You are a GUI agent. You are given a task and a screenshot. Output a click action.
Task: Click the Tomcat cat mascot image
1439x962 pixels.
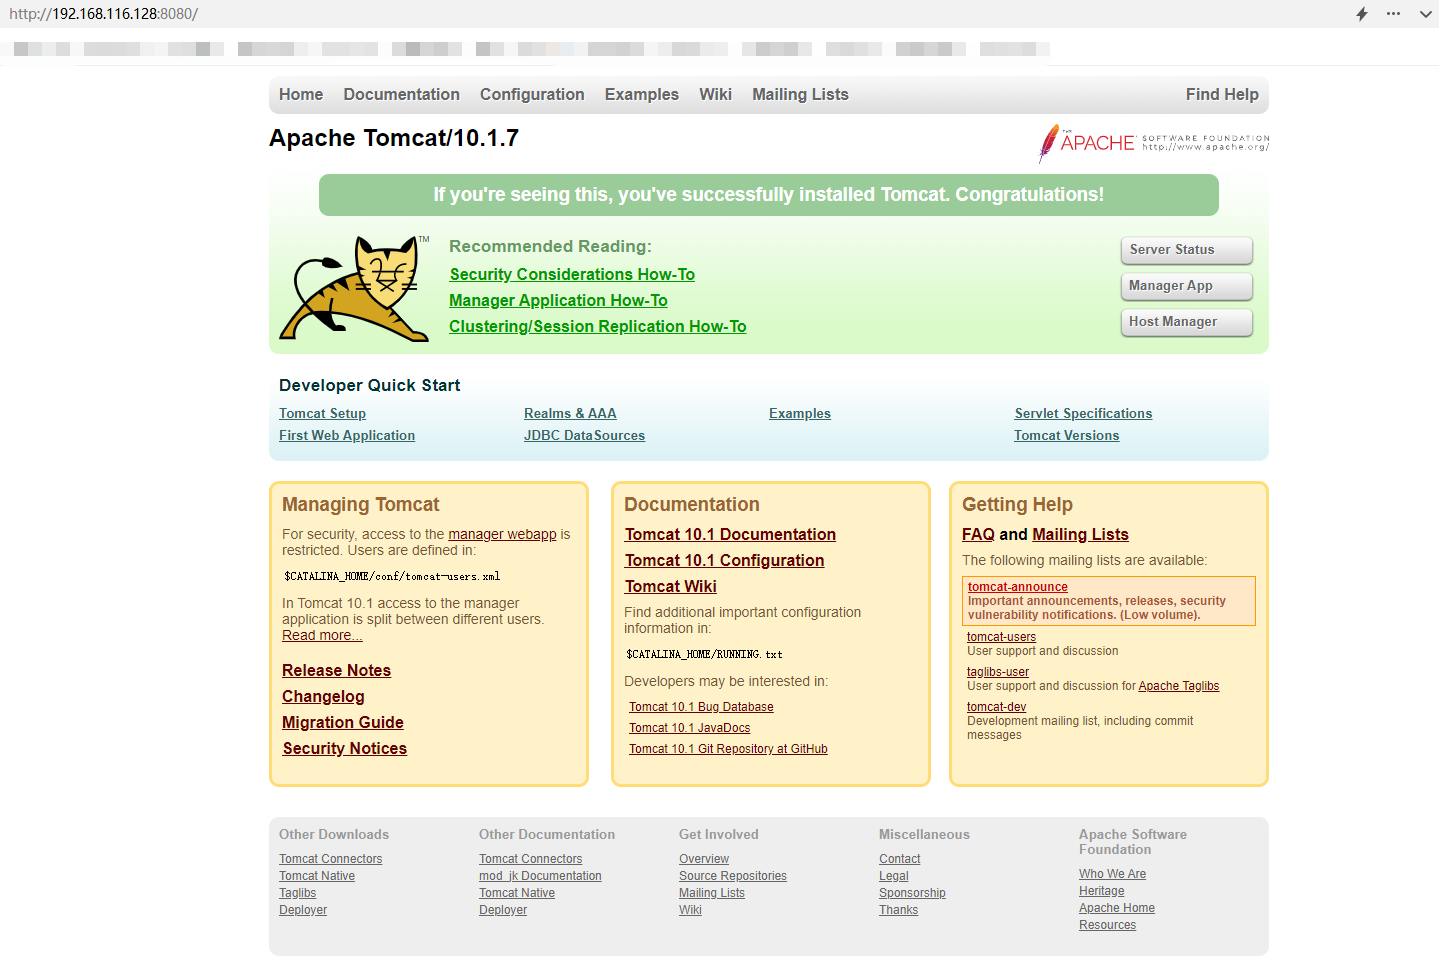354,289
